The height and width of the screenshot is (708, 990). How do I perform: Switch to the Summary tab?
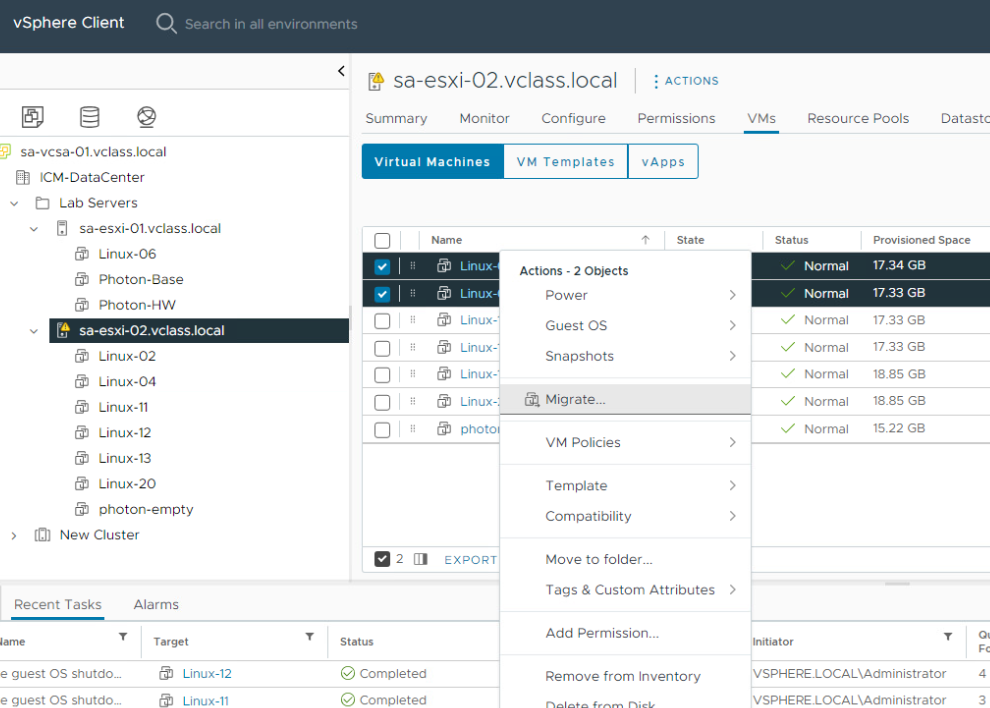point(397,118)
